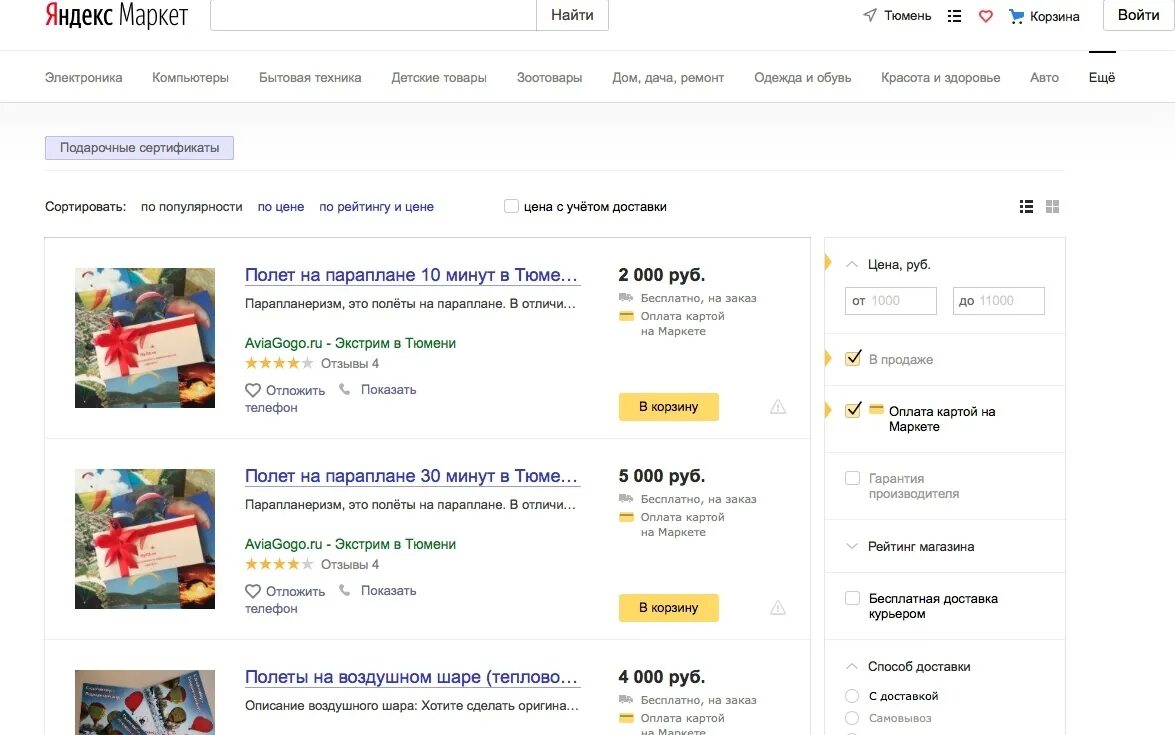
Task: Open the 'Одежда и обувь' category
Action: click(803, 77)
